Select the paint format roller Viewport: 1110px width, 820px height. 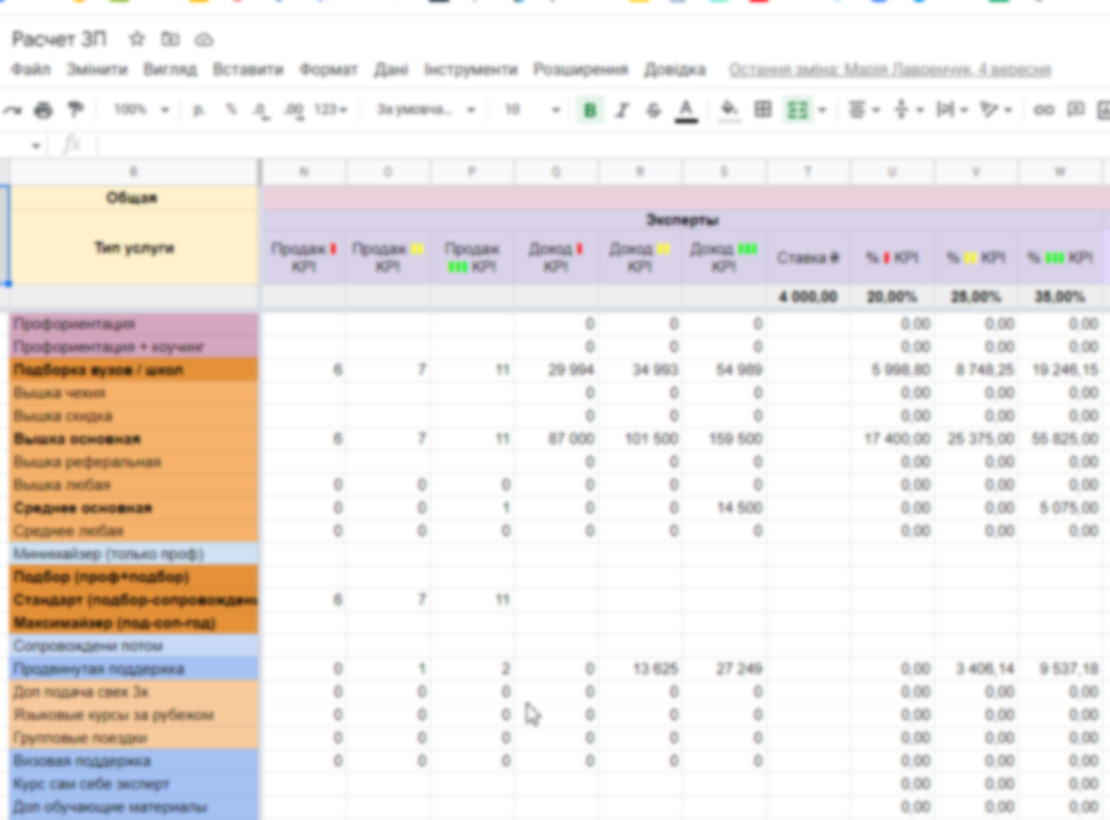[x=75, y=110]
